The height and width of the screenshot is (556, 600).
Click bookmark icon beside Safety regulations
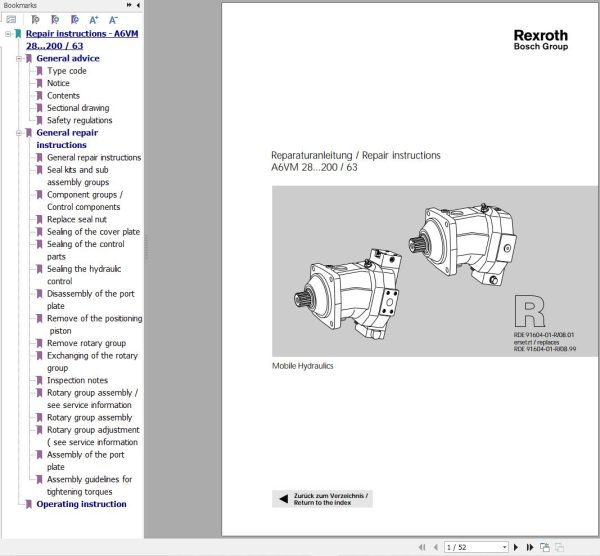click(39, 120)
